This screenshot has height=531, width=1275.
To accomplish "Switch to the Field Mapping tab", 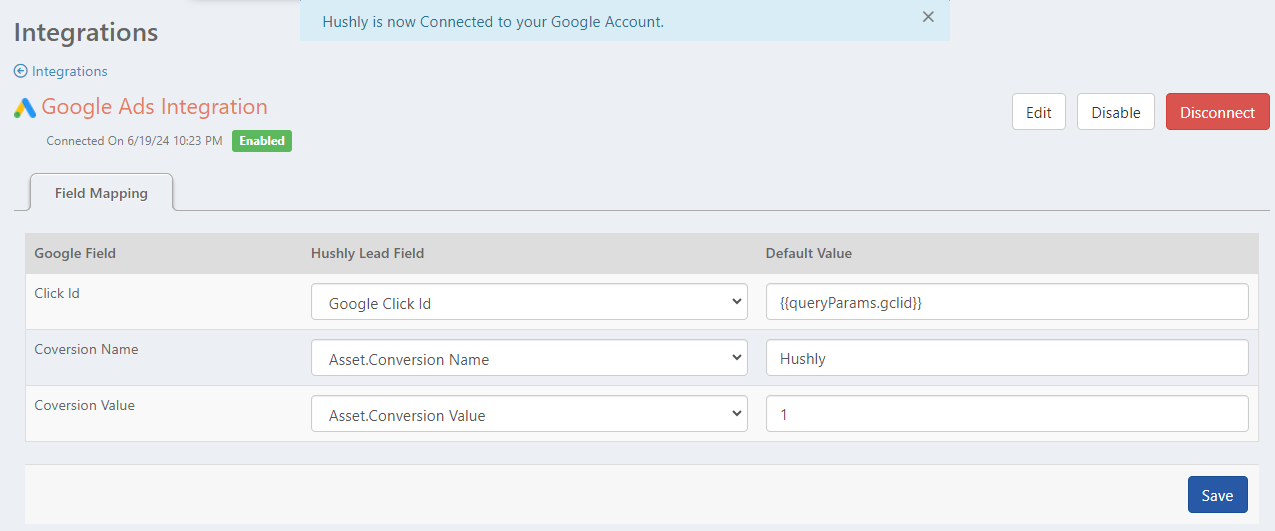I will (101, 193).
